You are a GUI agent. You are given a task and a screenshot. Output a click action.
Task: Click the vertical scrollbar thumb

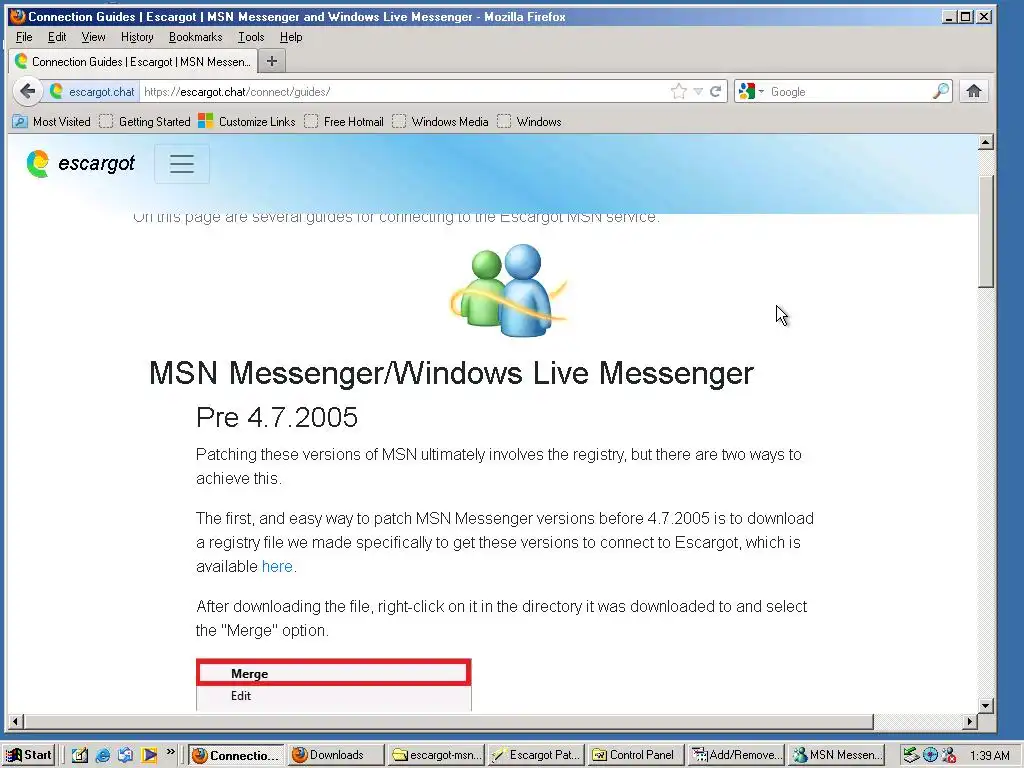[x=985, y=231]
